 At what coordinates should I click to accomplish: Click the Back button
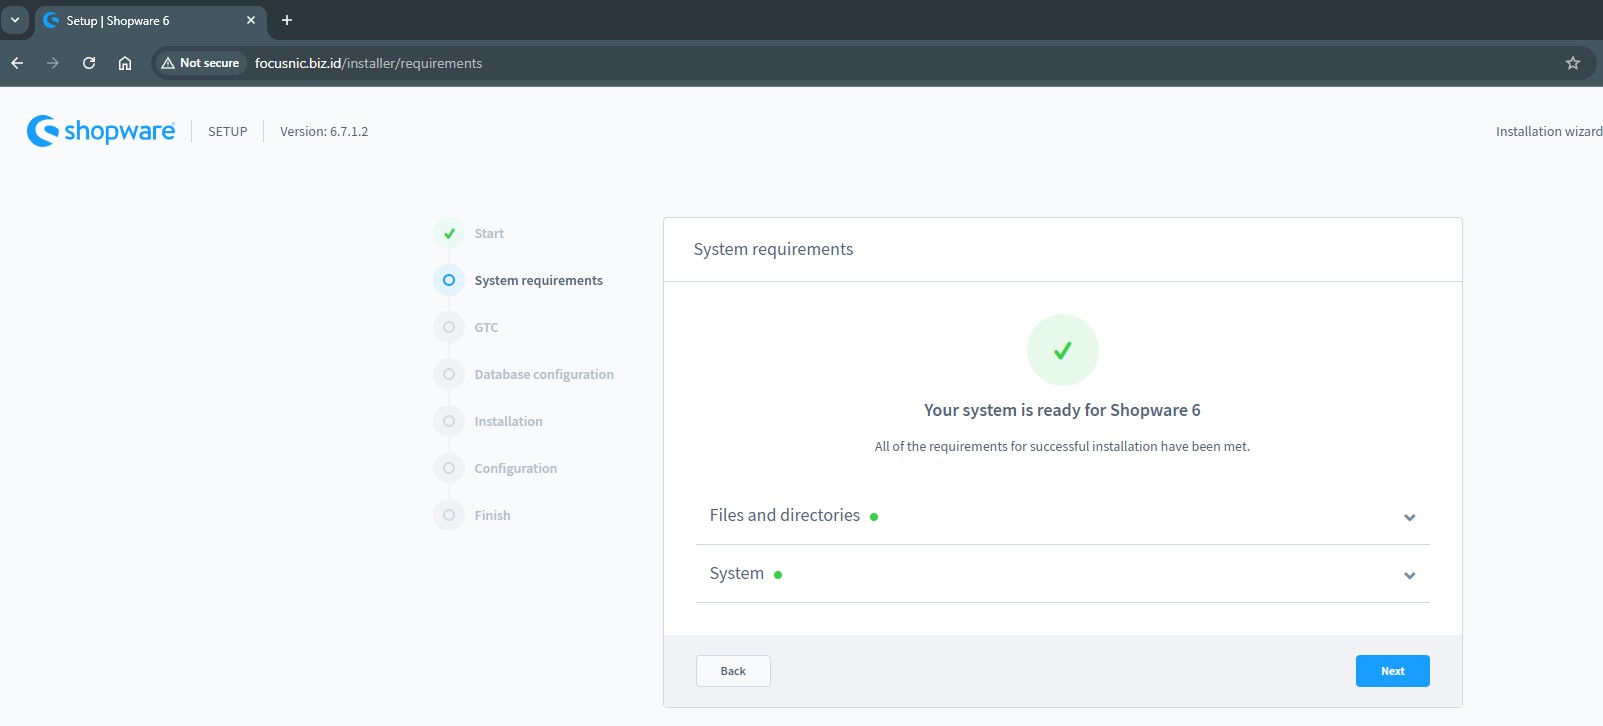point(733,671)
